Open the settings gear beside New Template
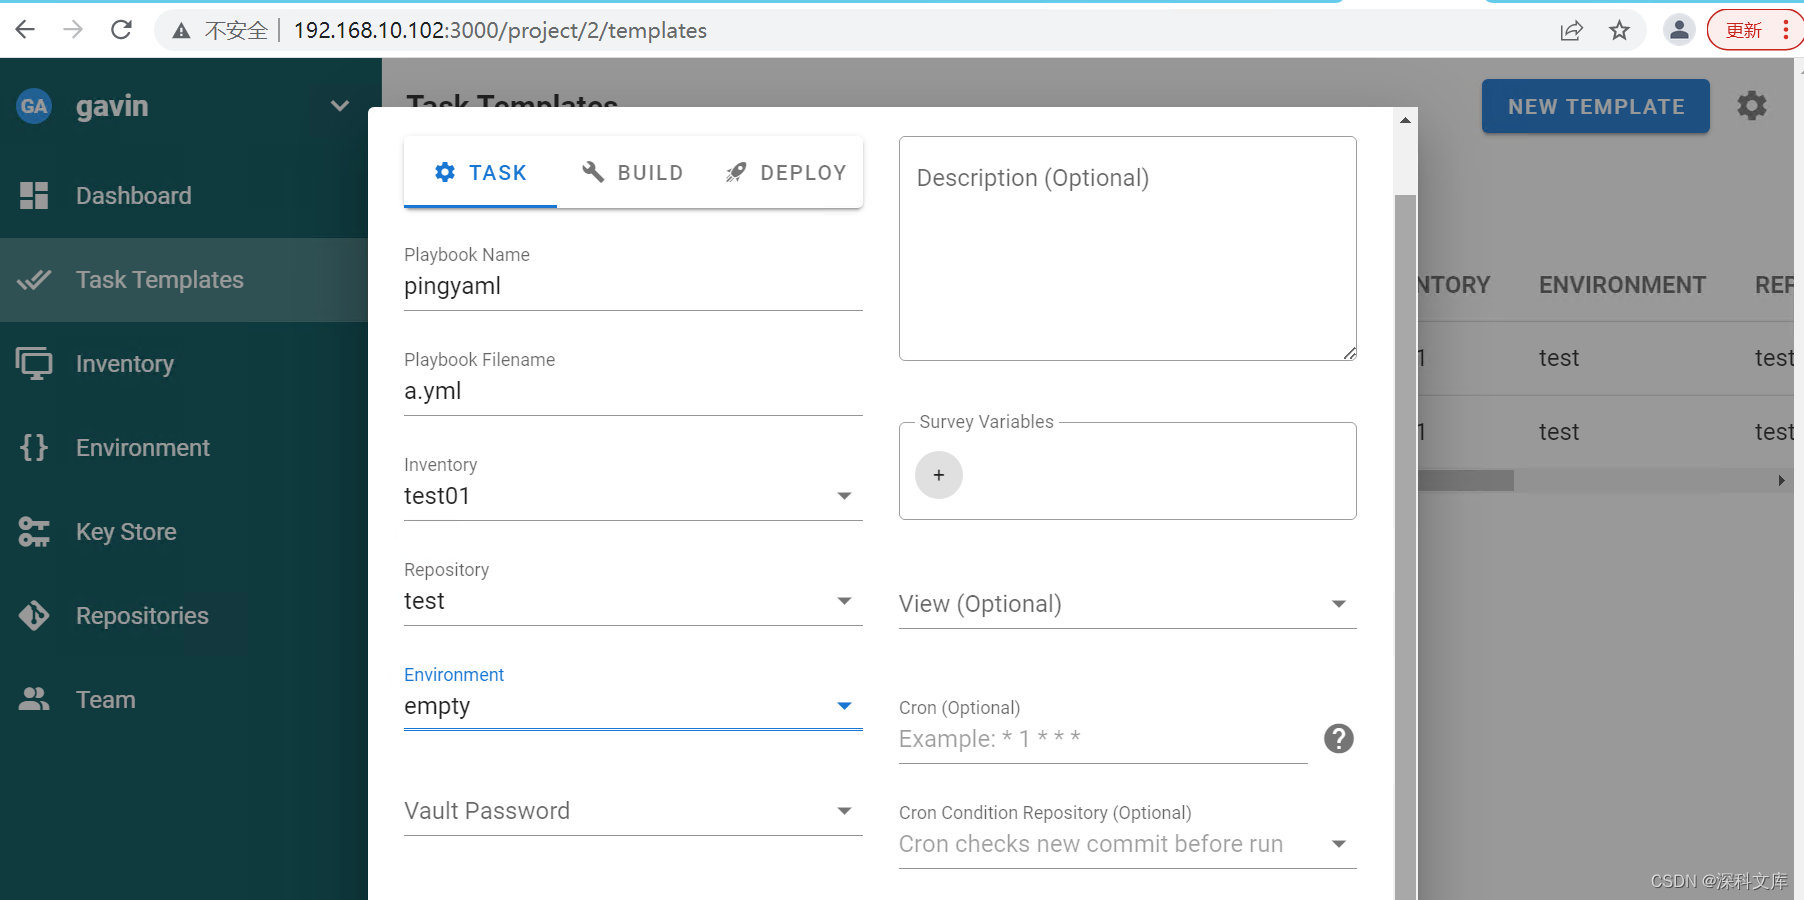The height and width of the screenshot is (900, 1804). pos(1752,105)
